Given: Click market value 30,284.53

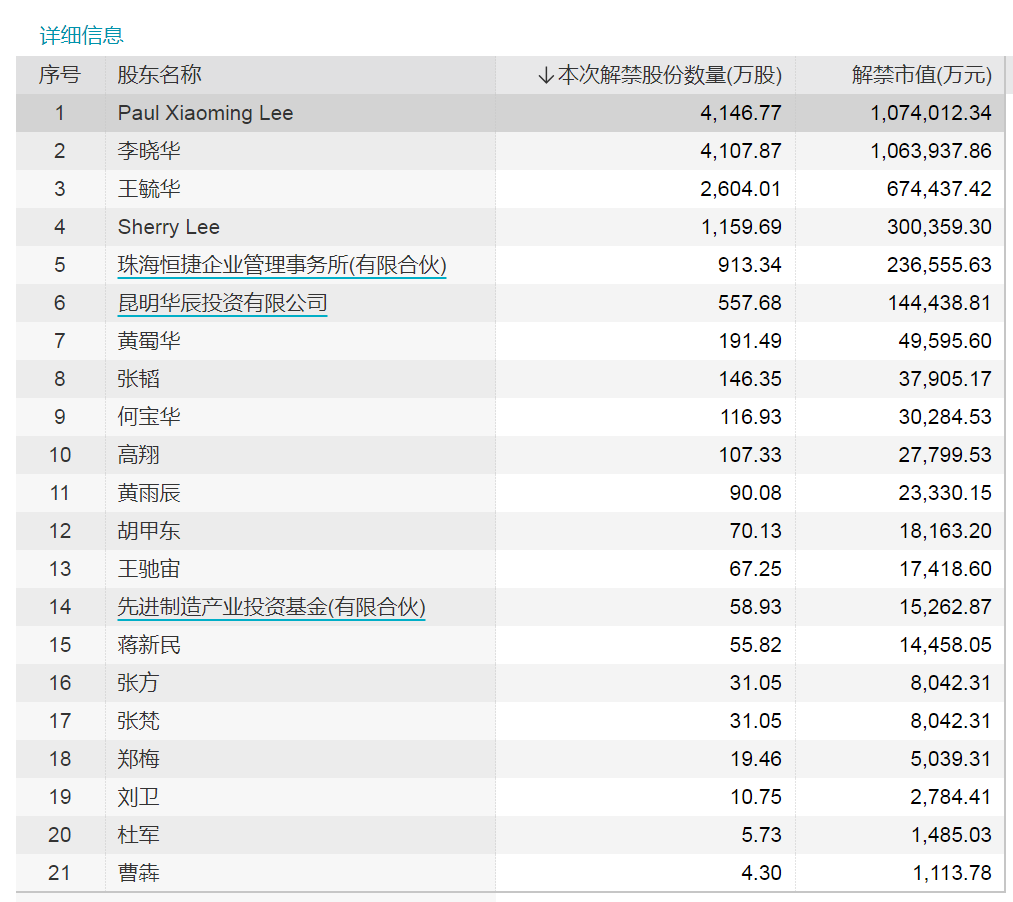Looking at the screenshot, I should [x=945, y=417].
